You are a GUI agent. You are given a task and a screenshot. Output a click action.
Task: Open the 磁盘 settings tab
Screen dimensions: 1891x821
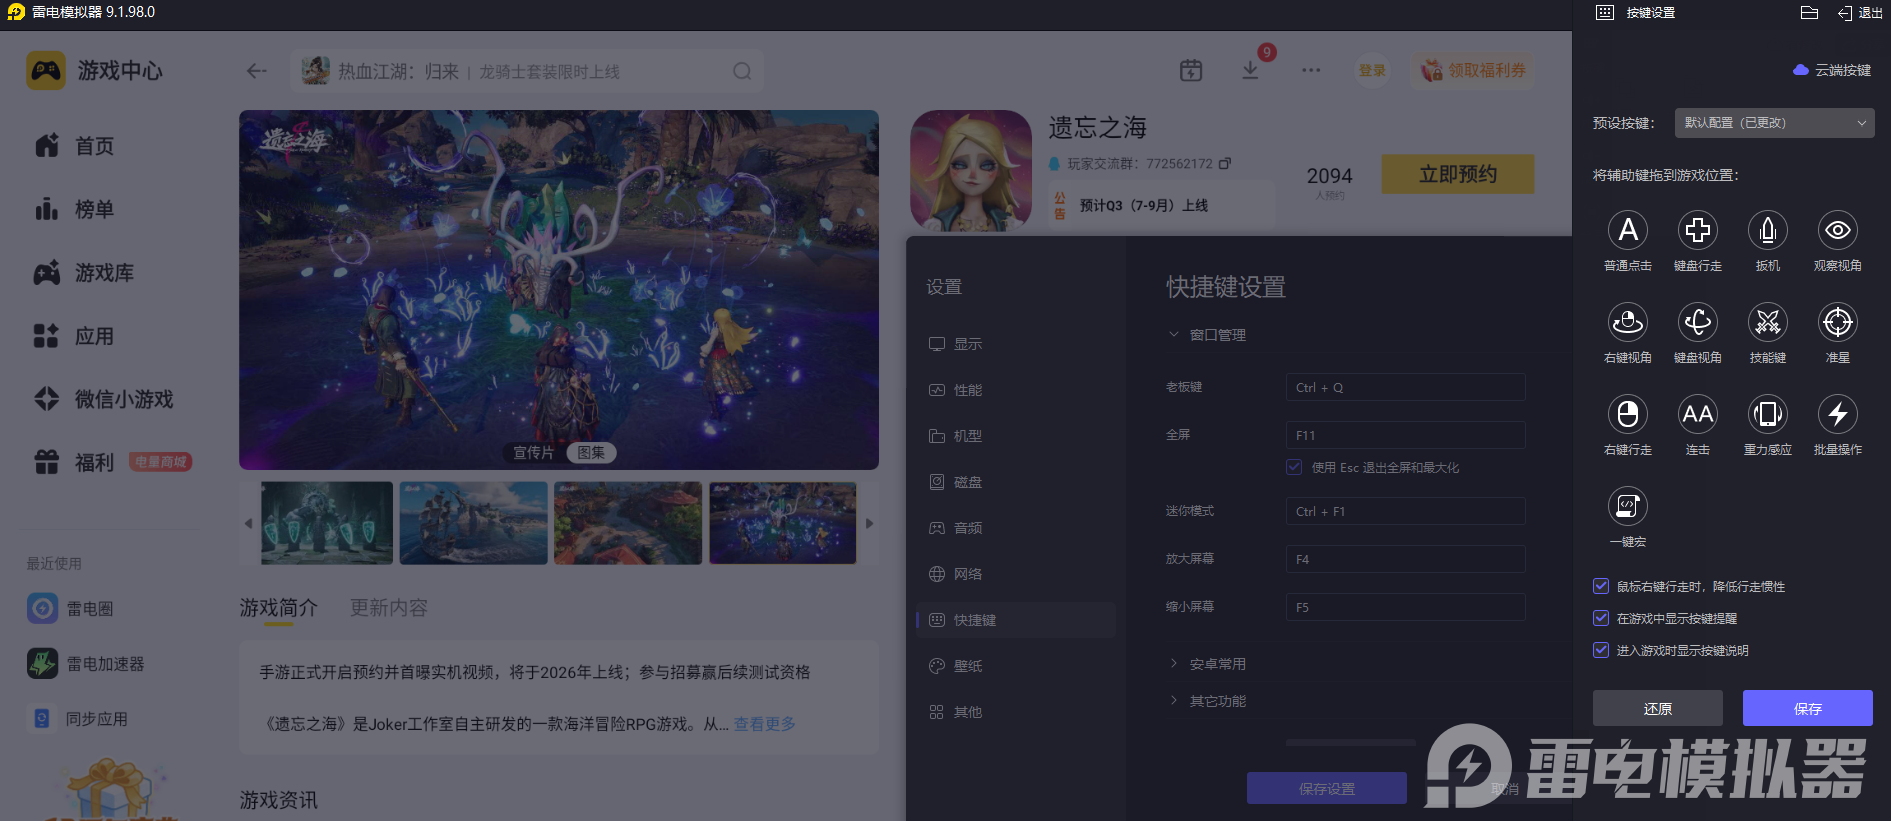tap(1015, 482)
